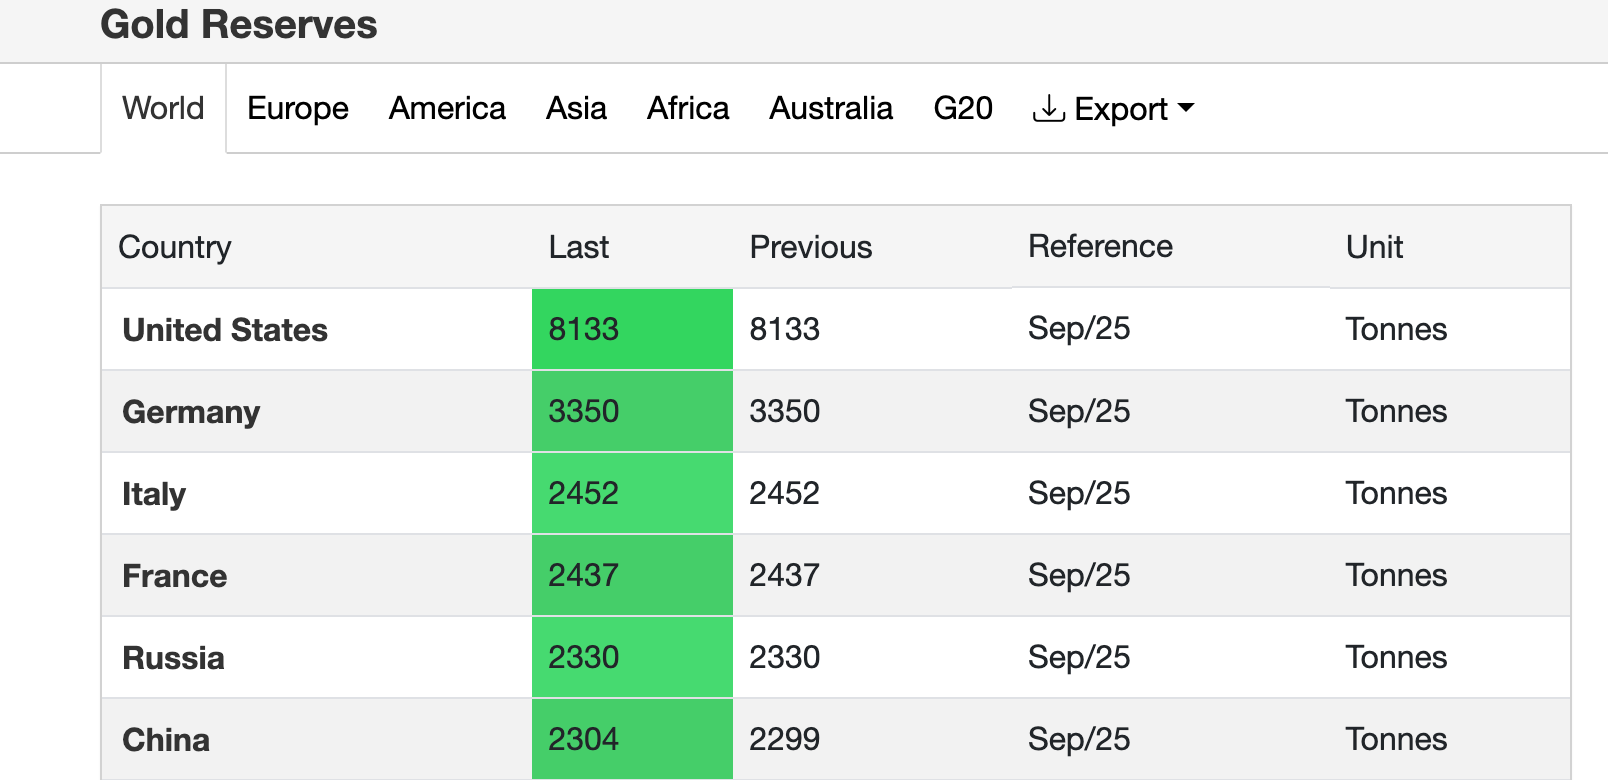
Task: Expand the Export dropdown arrow
Action: click(x=1186, y=108)
